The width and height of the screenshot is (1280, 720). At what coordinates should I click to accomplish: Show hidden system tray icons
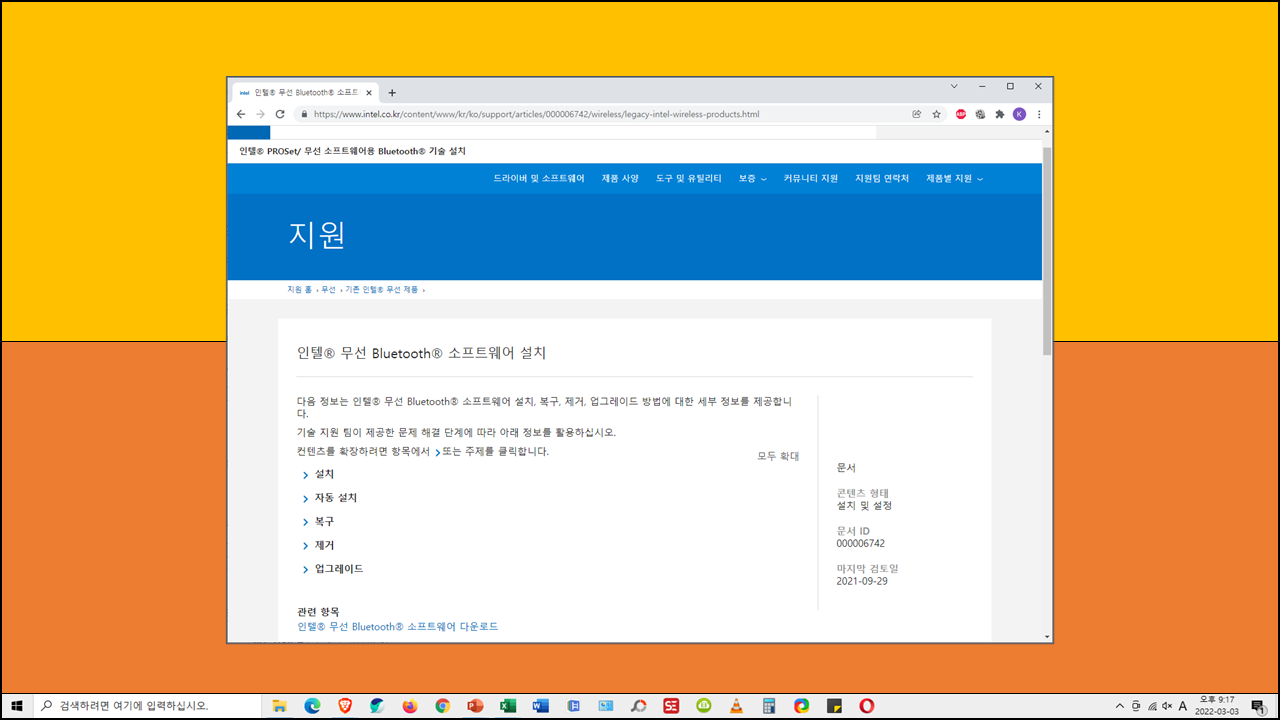(x=1120, y=706)
